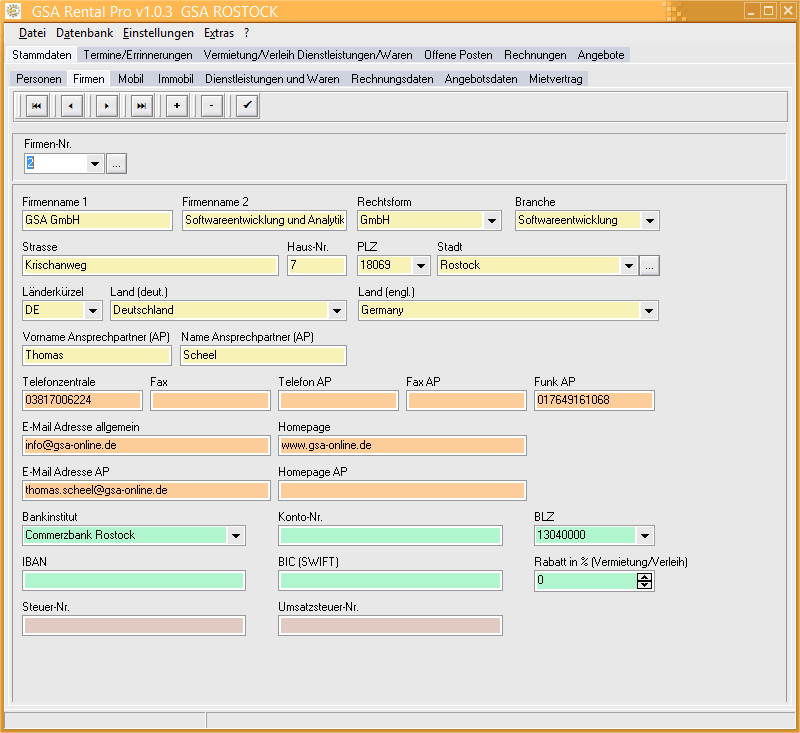Switch to the Rechnungen tab
The height and width of the screenshot is (733, 800).
[535, 55]
